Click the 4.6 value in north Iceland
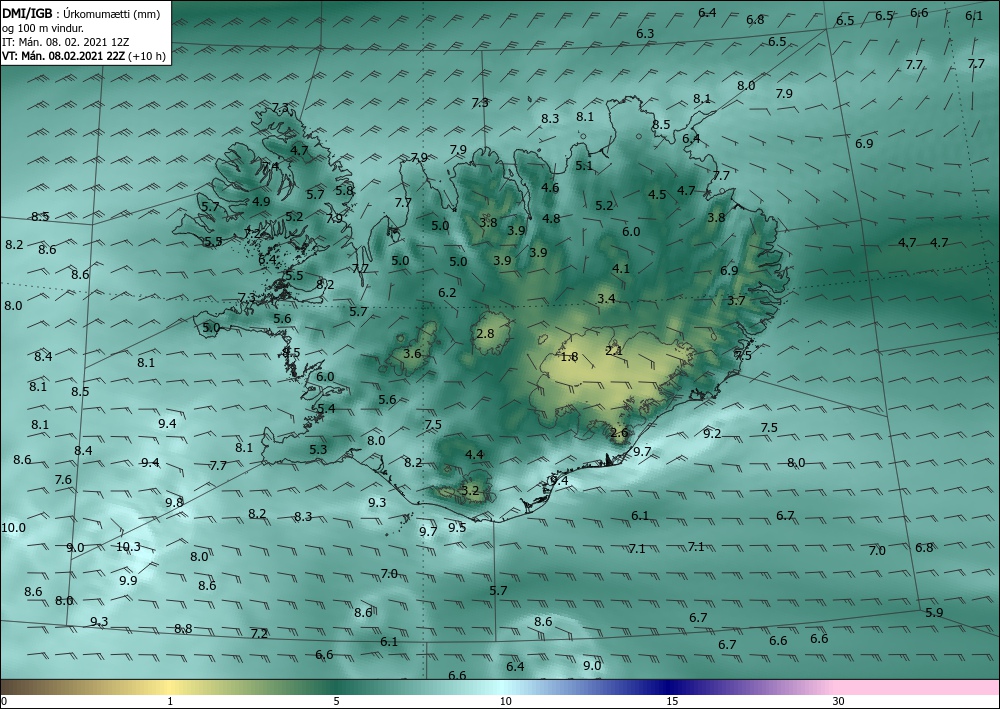 (550, 187)
